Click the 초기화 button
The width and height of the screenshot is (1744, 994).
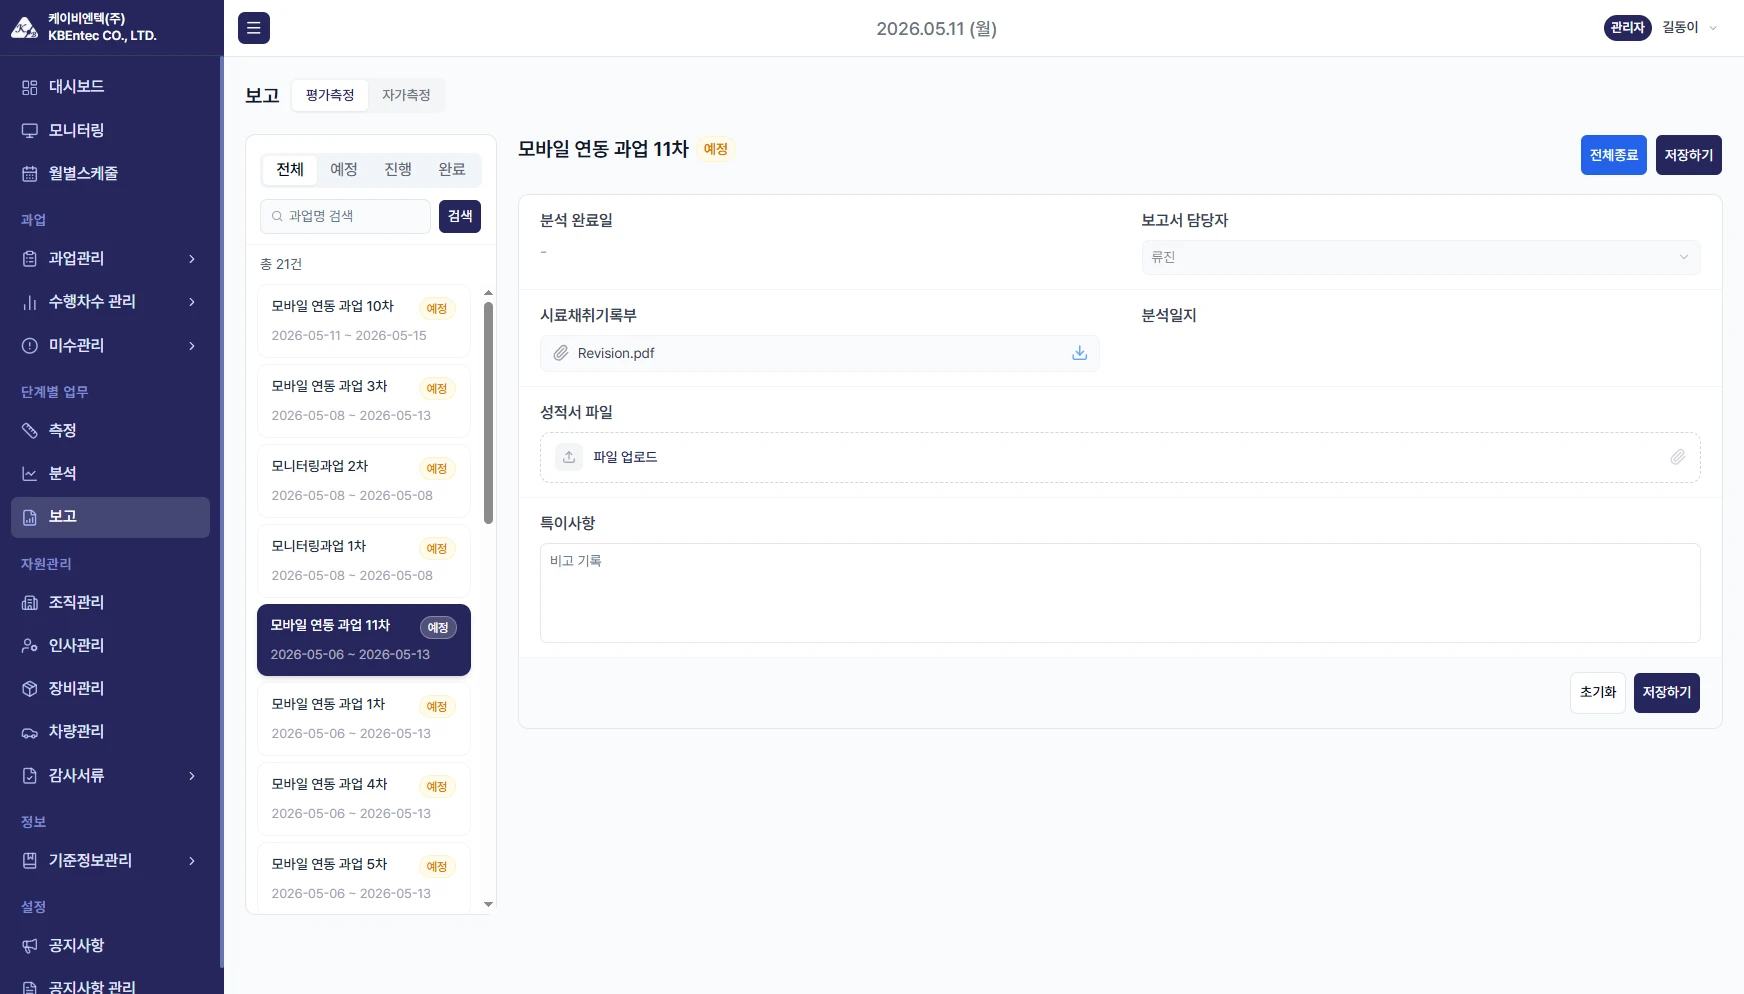pos(1598,693)
